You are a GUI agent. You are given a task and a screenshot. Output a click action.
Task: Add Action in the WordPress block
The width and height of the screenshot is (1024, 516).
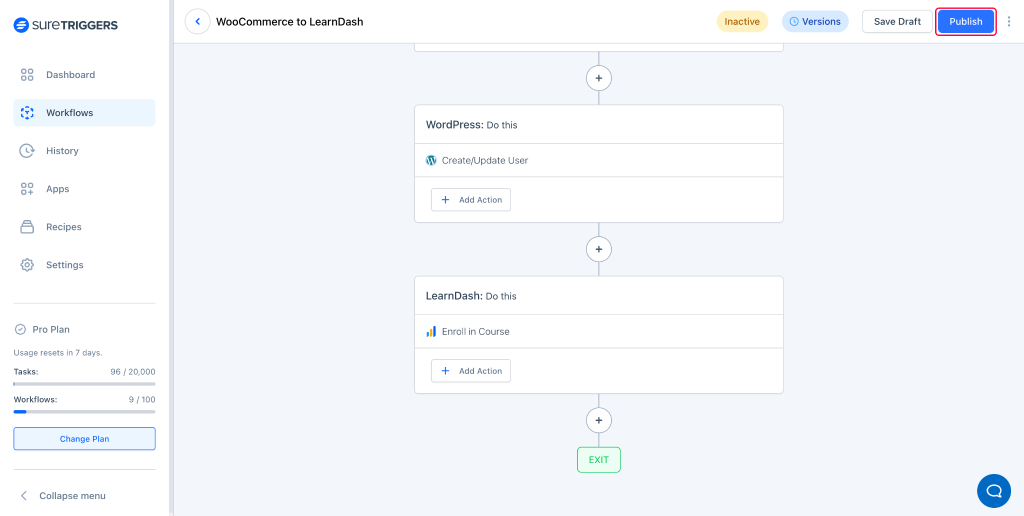tap(471, 200)
